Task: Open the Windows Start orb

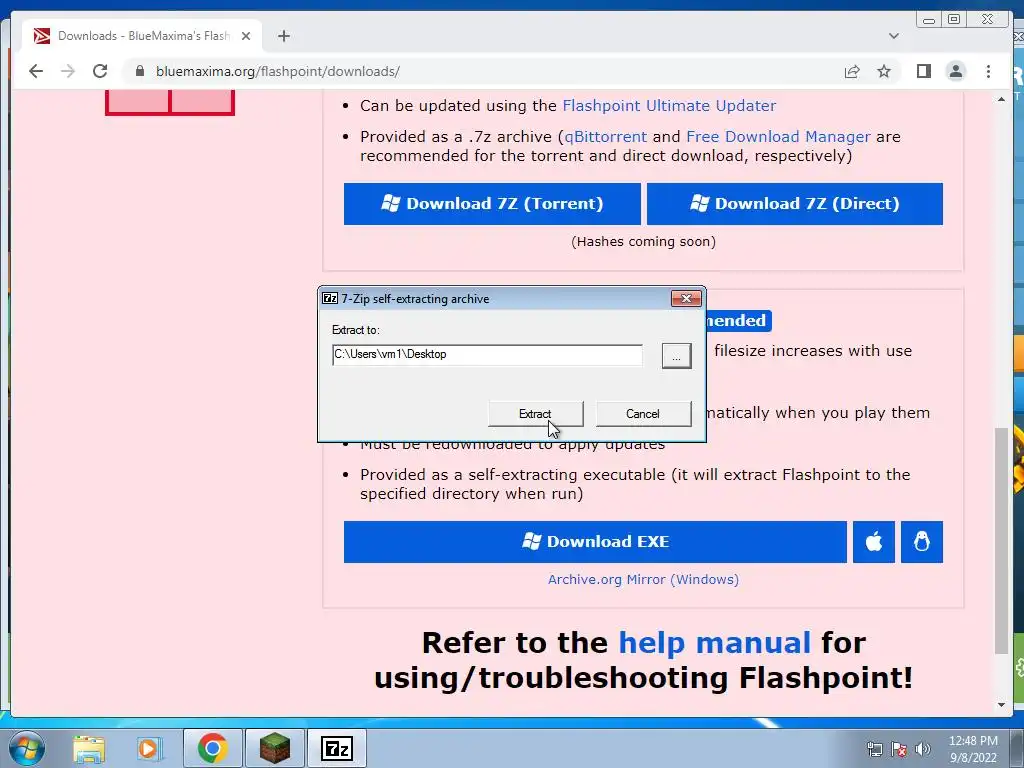Action: [x=25, y=748]
